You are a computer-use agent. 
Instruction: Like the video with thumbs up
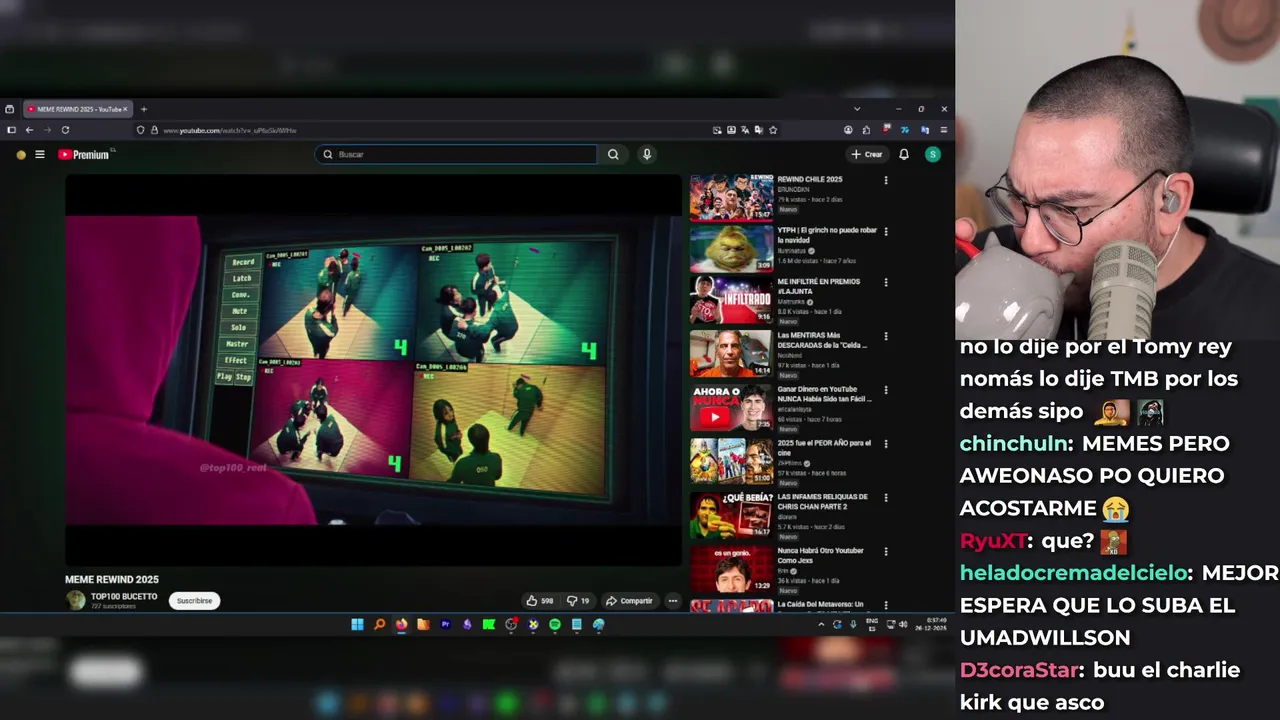click(x=540, y=601)
